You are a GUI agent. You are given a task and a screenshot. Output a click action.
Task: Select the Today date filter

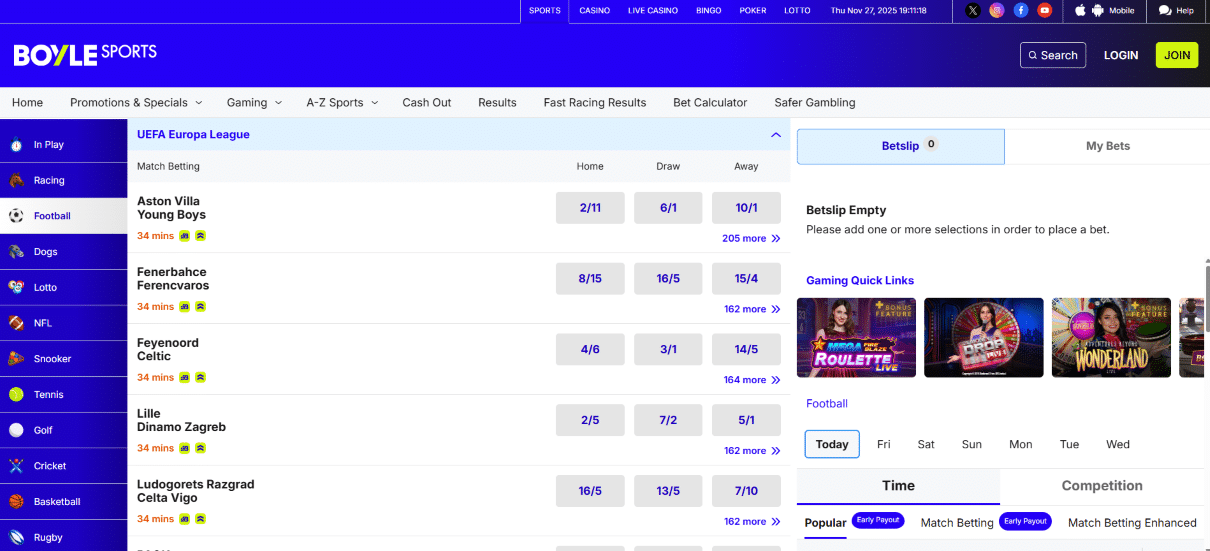coord(832,444)
